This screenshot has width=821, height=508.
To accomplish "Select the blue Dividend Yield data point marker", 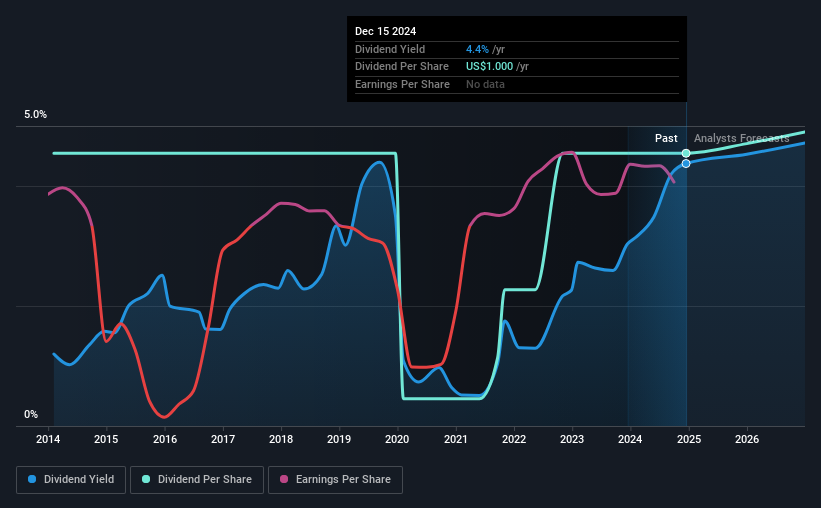I will coord(686,163).
